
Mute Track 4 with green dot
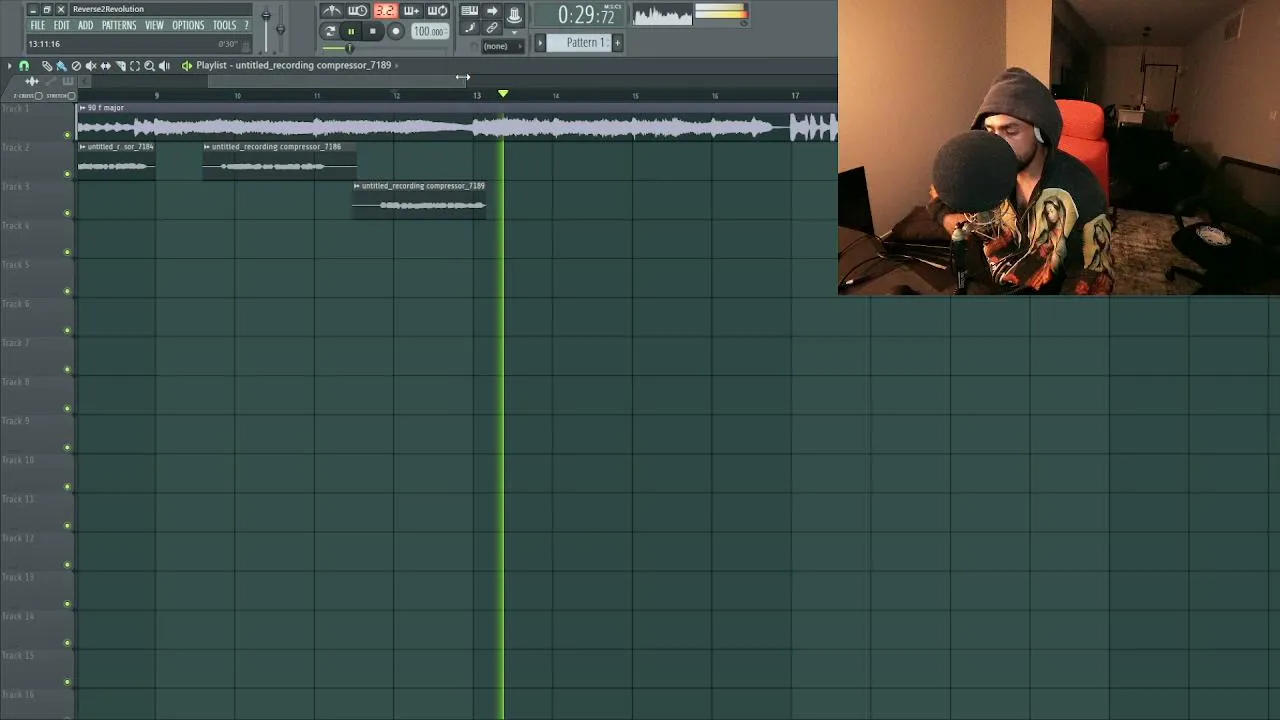[67, 252]
